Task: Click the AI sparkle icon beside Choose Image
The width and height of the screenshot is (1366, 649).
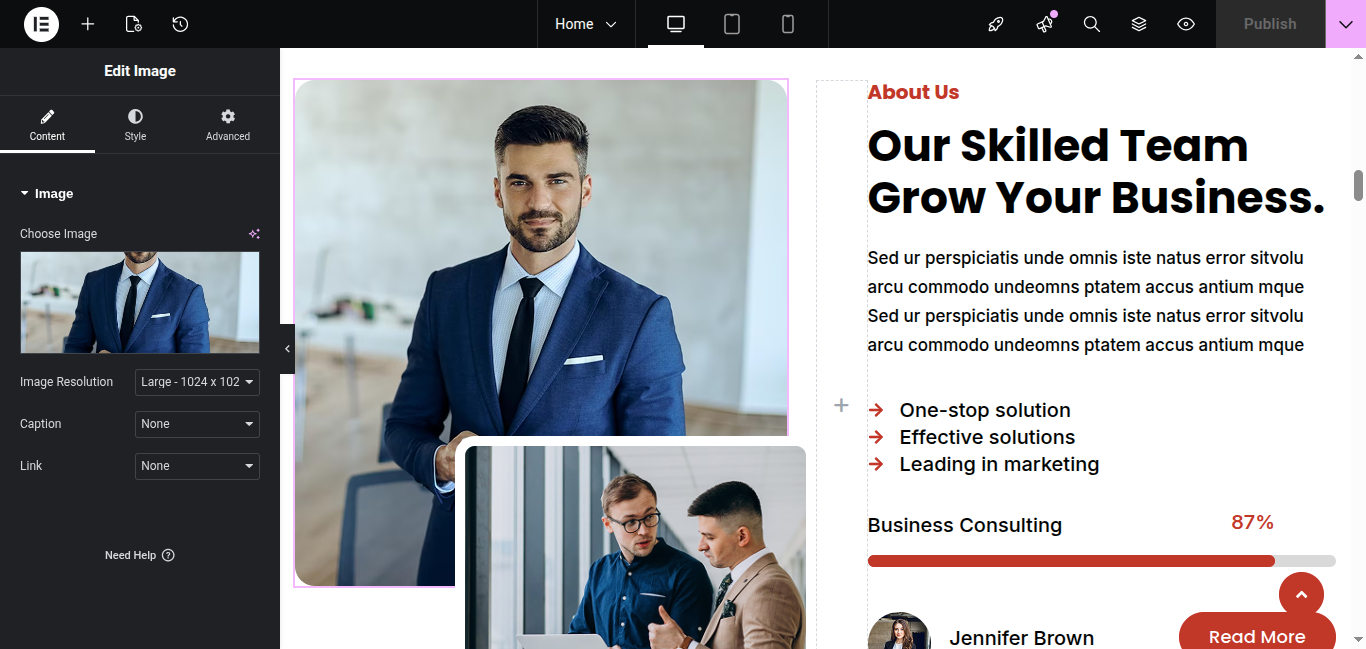Action: click(254, 234)
